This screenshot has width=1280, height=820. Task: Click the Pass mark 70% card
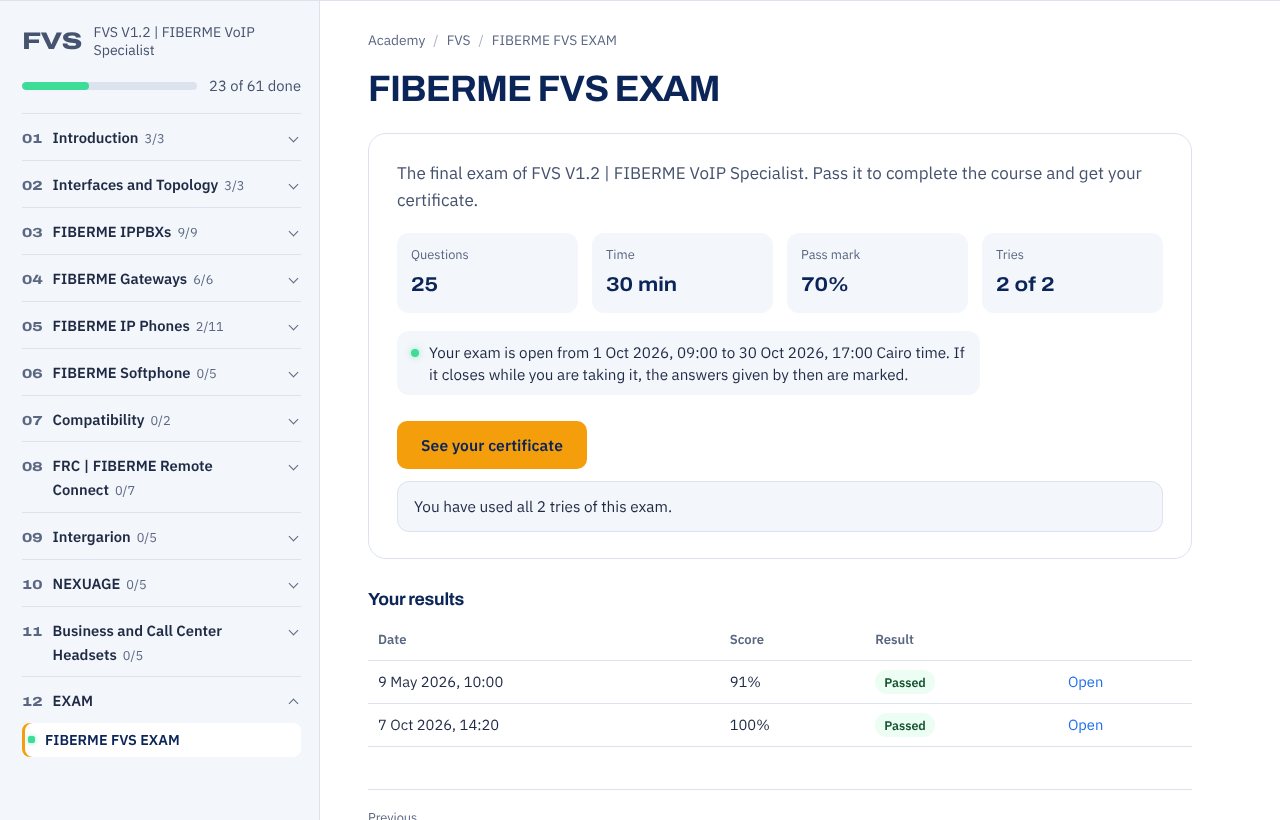click(x=877, y=273)
